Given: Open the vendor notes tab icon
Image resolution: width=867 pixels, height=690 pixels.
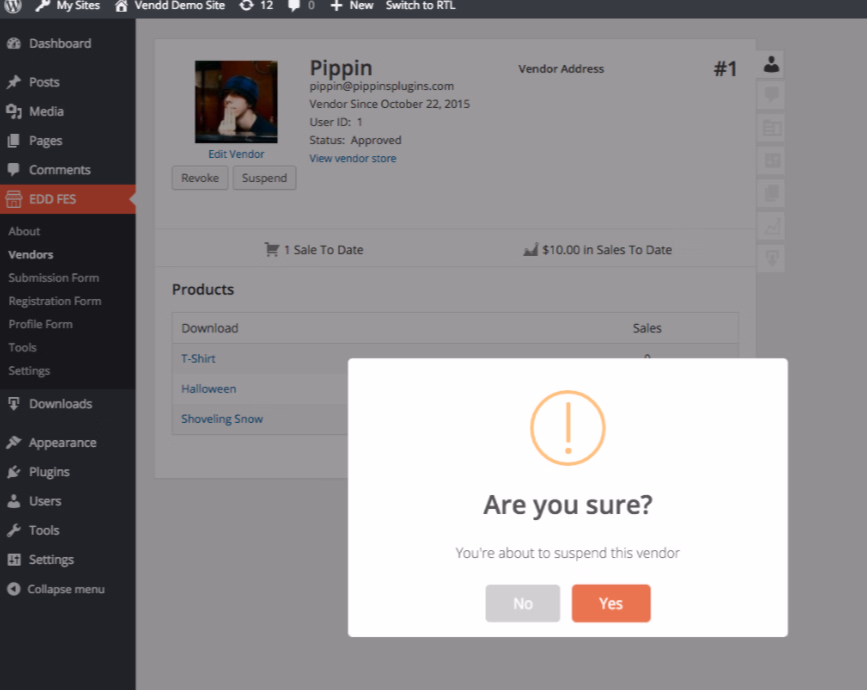Looking at the screenshot, I should tap(771, 96).
